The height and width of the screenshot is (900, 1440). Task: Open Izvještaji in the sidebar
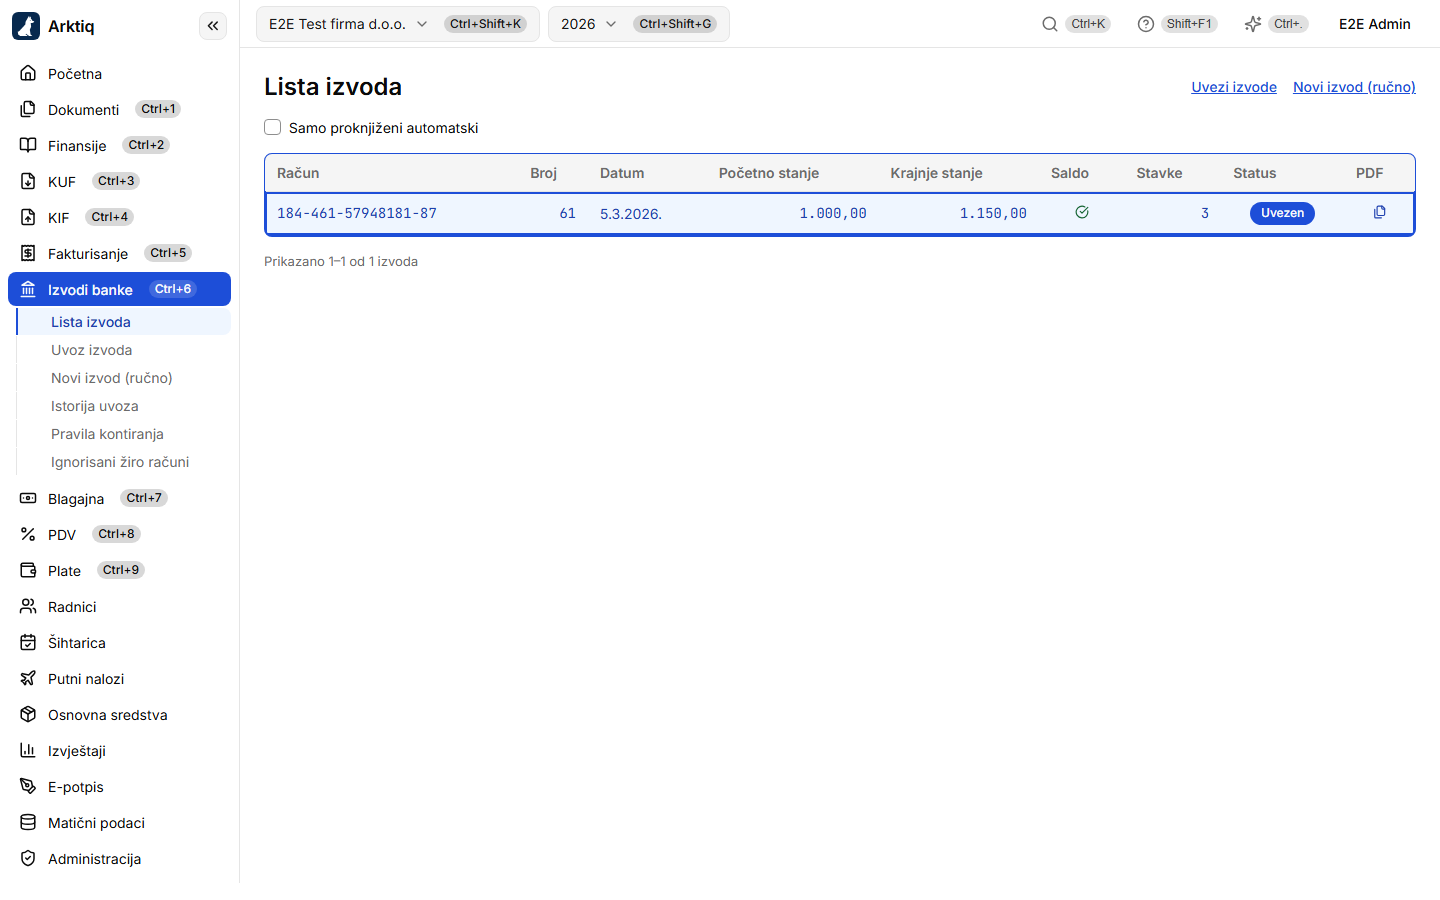(119, 750)
